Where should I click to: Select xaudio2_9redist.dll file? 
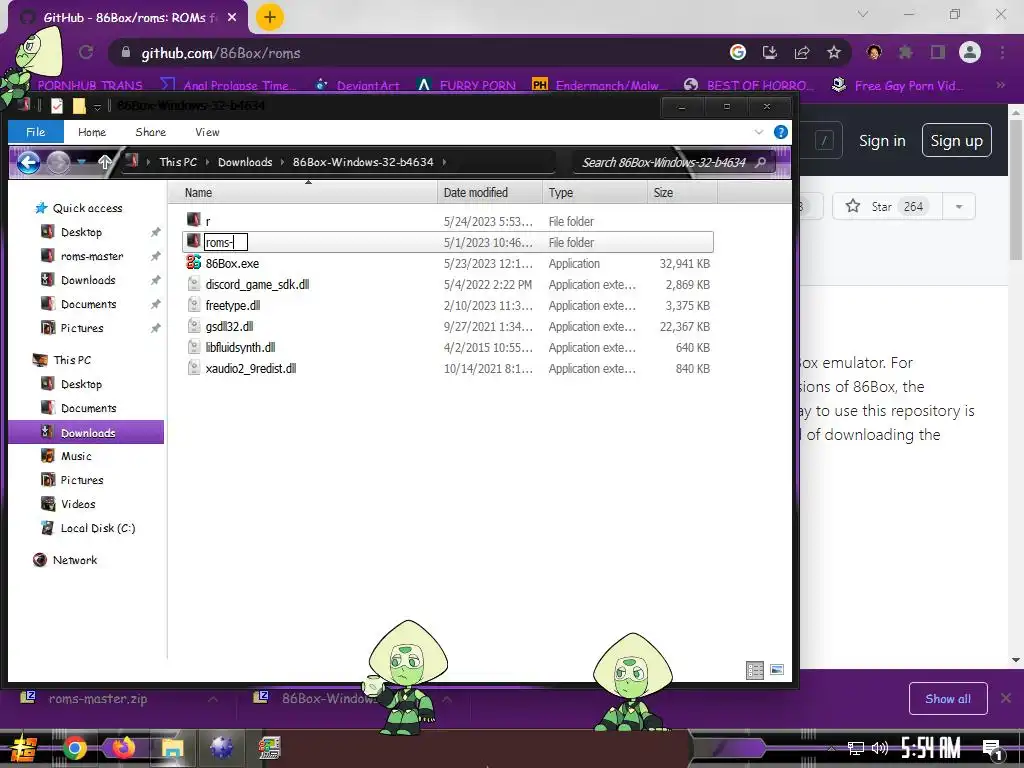coord(251,368)
